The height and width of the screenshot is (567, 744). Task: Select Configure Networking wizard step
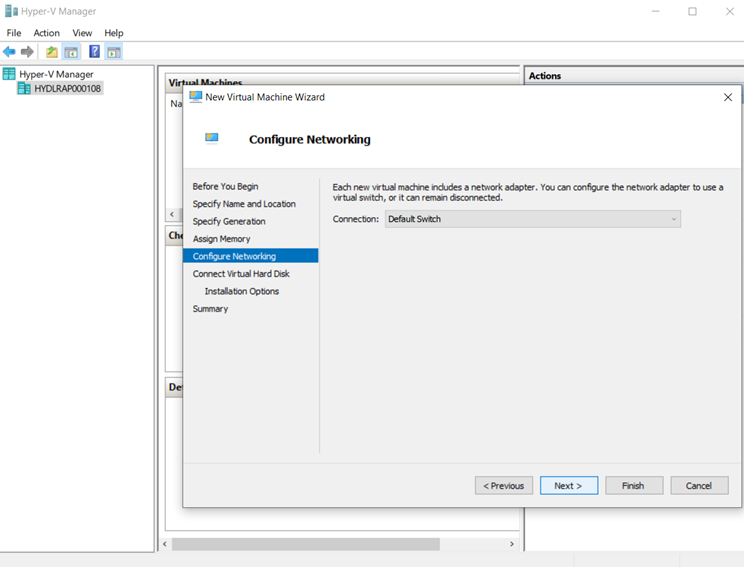pos(251,256)
